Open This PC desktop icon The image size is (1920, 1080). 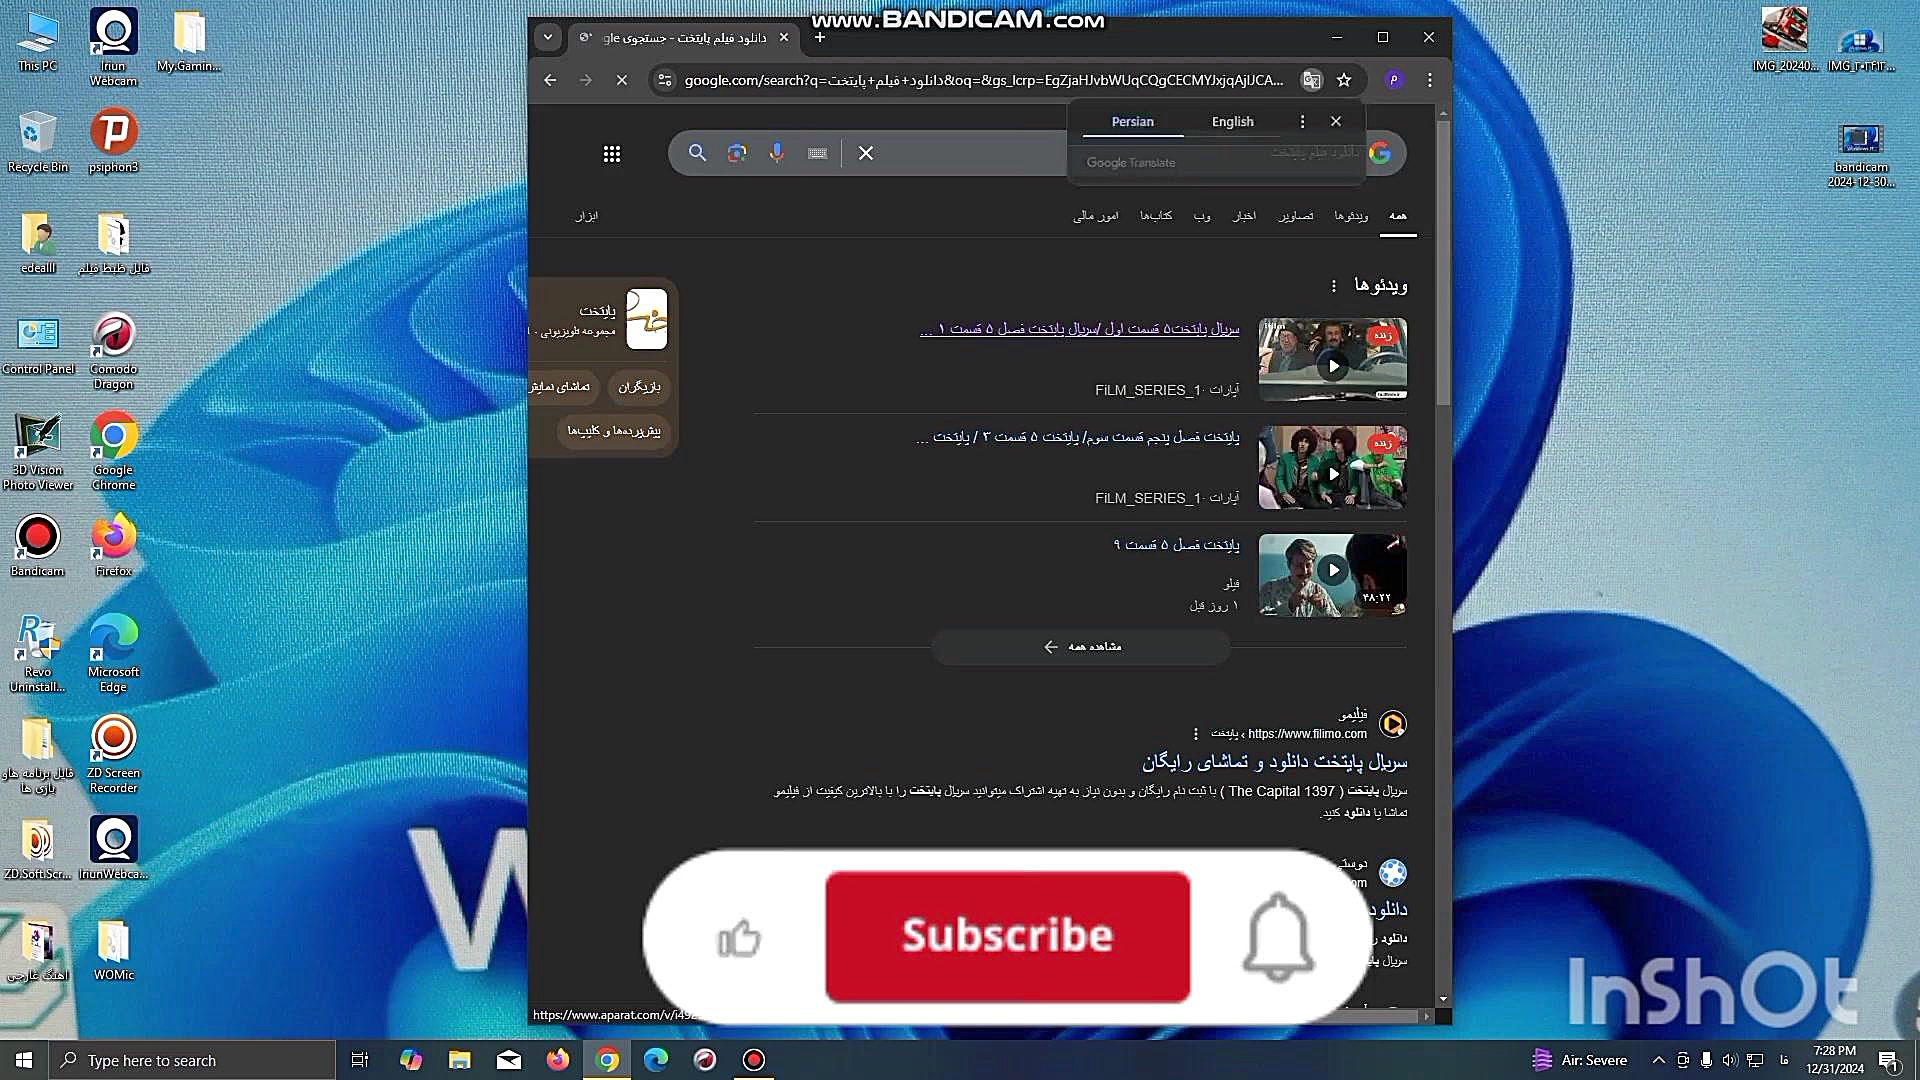pyautogui.click(x=38, y=40)
